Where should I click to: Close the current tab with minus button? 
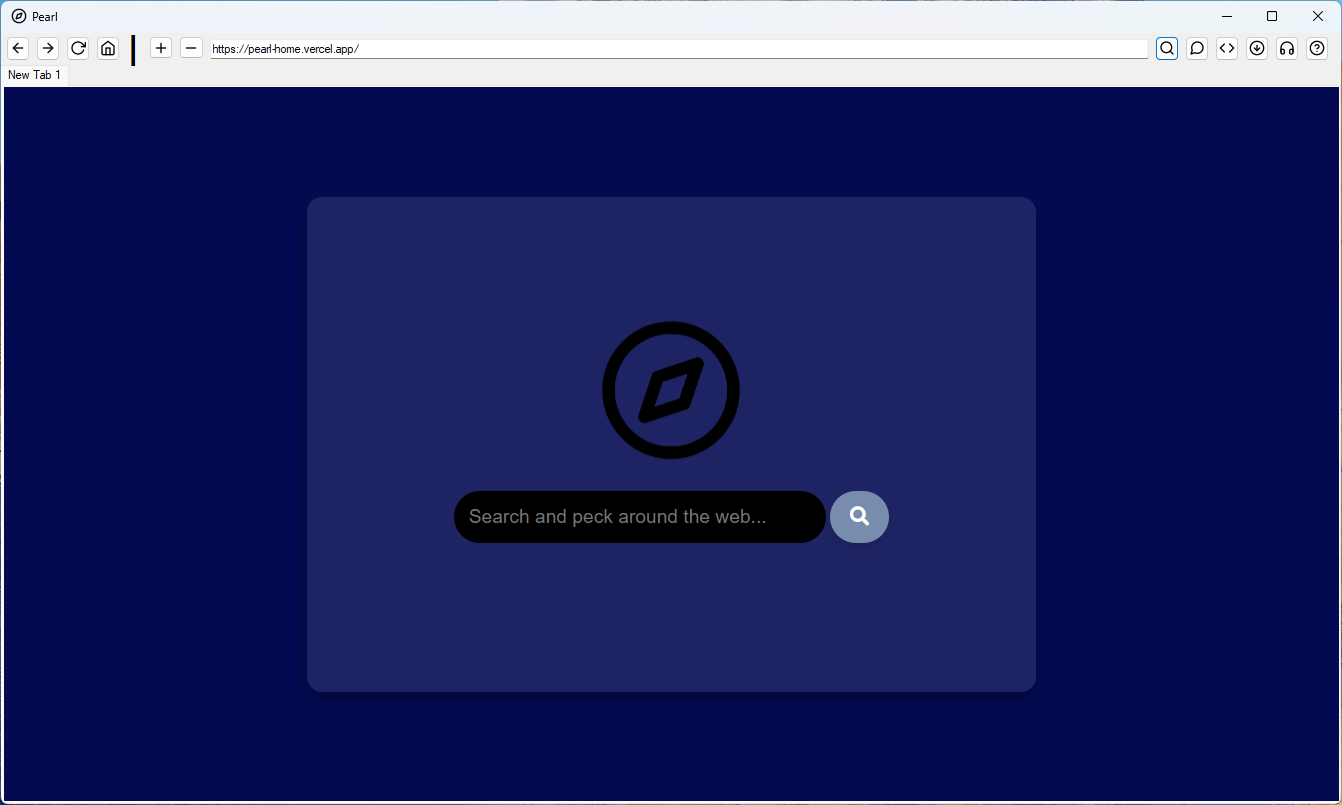point(191,47)
